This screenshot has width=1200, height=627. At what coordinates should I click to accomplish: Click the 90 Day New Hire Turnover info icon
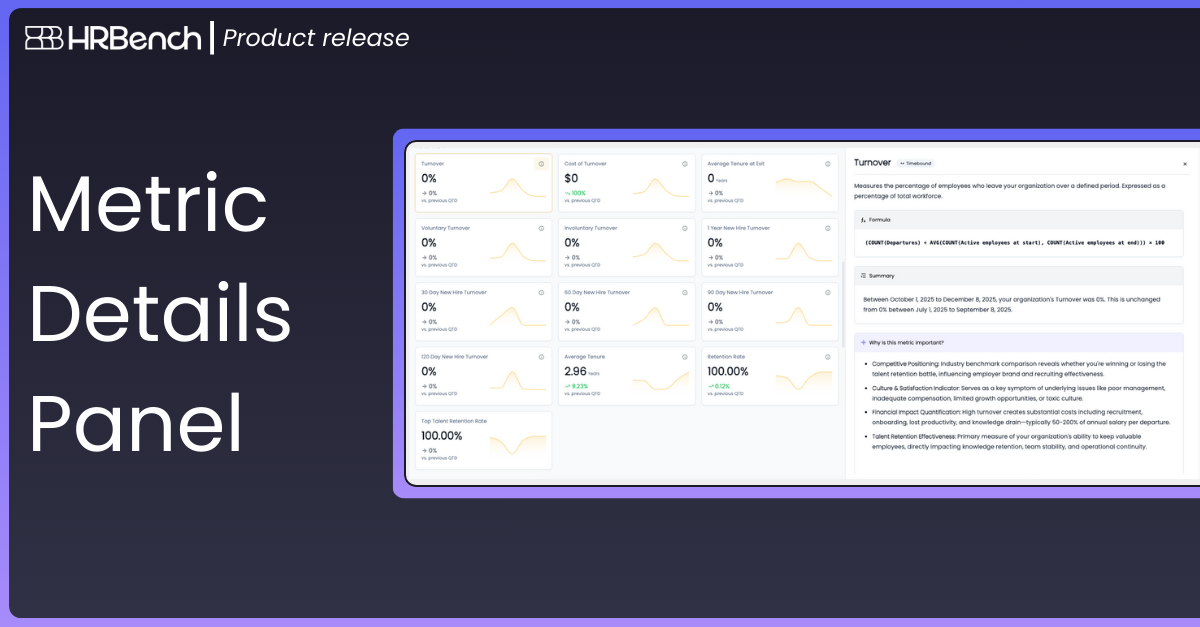point(828,292)
